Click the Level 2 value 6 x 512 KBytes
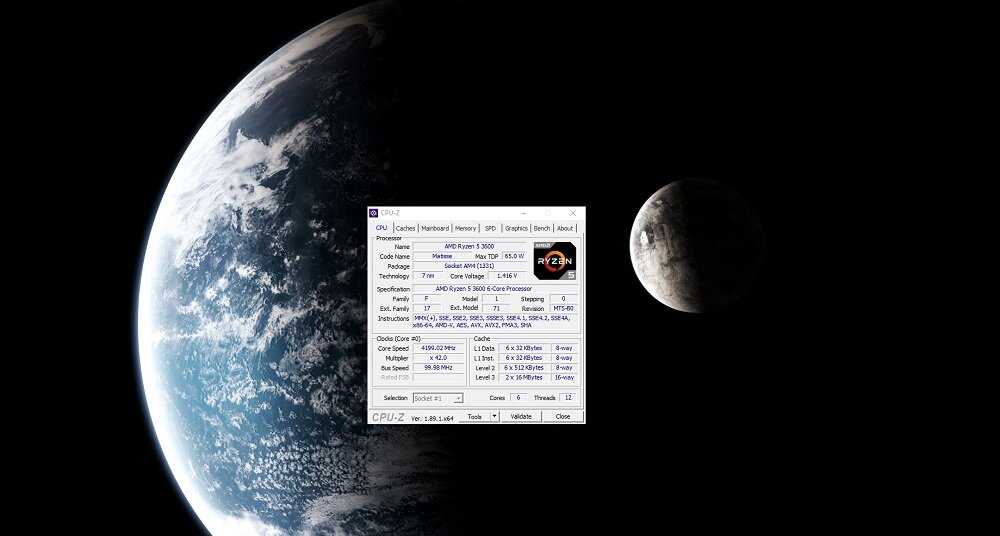The height and width of the screenshot is (536, 1000). [x=524, y=368]
